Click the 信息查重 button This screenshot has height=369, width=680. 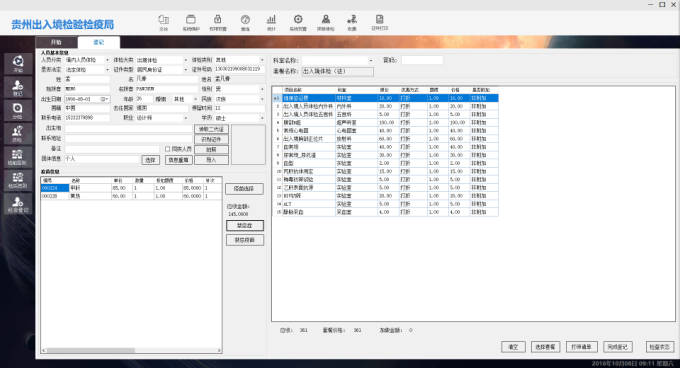tap(178, 160)
